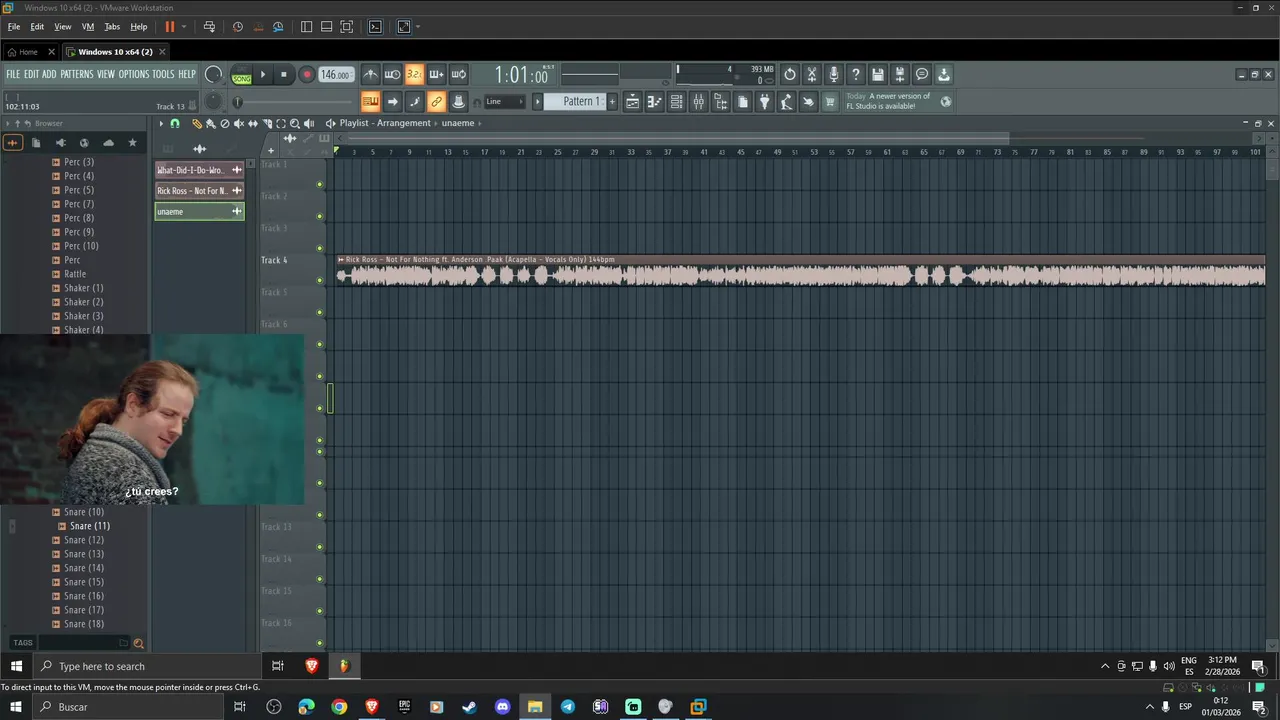Click the VMware pause virtual machine button
Viewport: 1280px width, 720px height.
(x=170, y=27)
